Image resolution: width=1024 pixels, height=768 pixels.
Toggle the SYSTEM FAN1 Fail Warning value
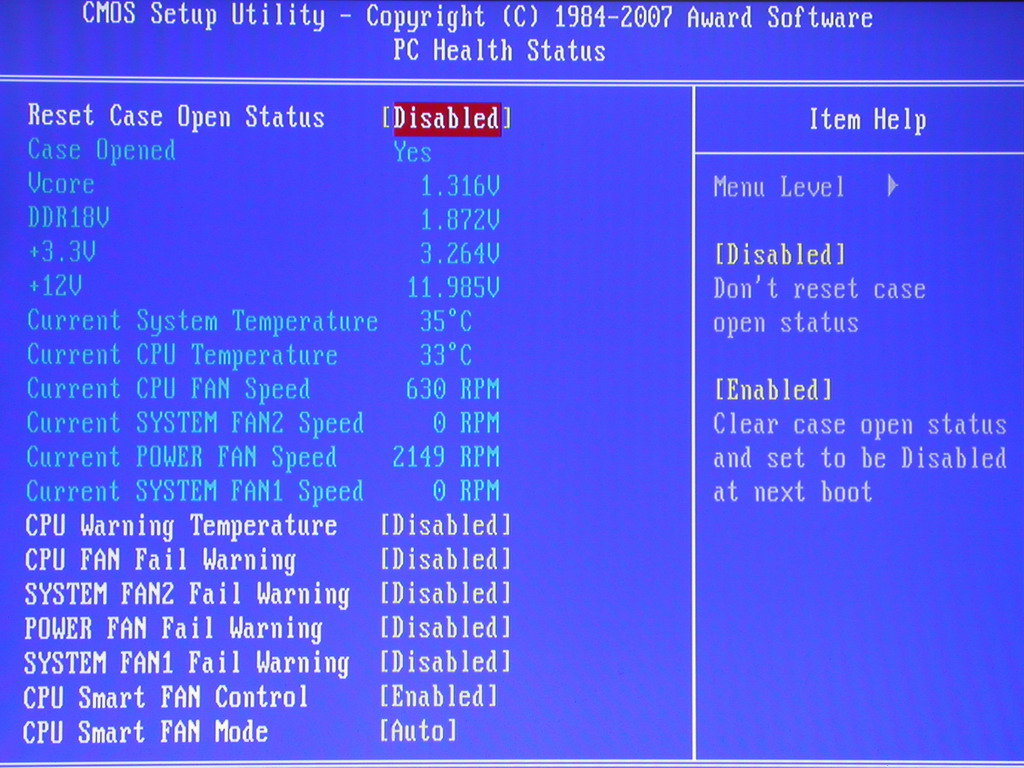coord(445,663)
